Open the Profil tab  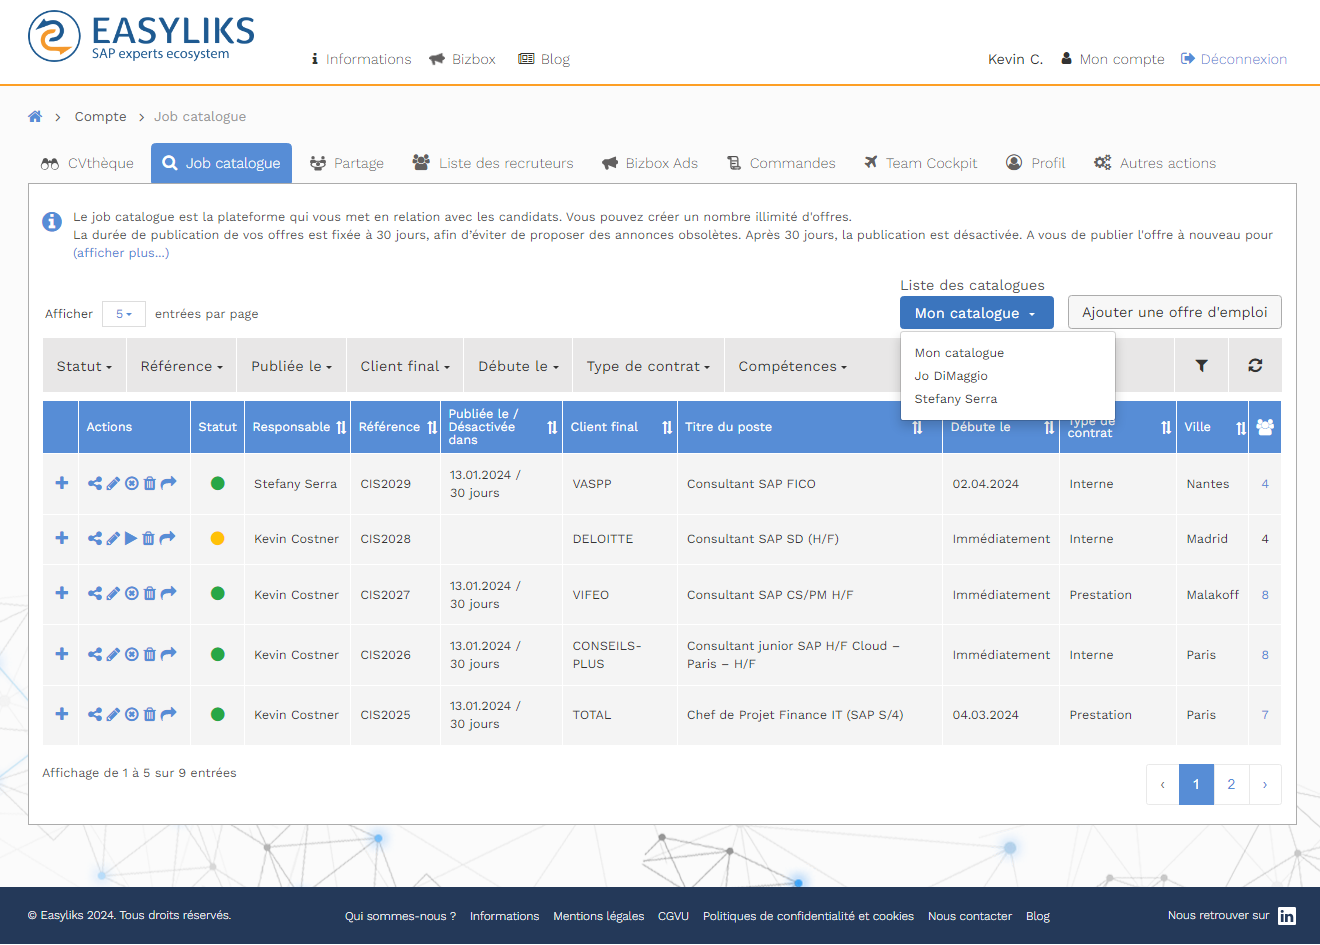tap(1036, 163)
